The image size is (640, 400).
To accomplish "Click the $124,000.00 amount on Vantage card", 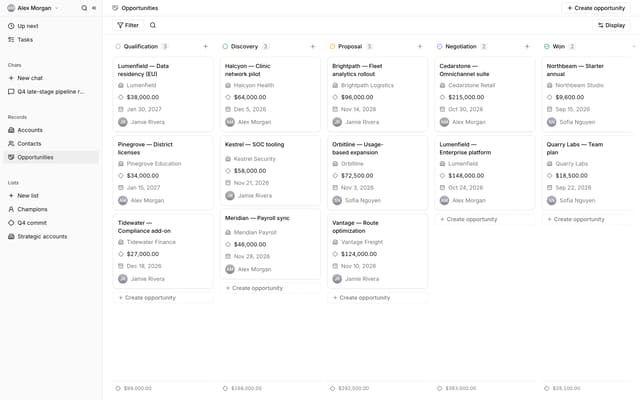I will pos(359,254).
